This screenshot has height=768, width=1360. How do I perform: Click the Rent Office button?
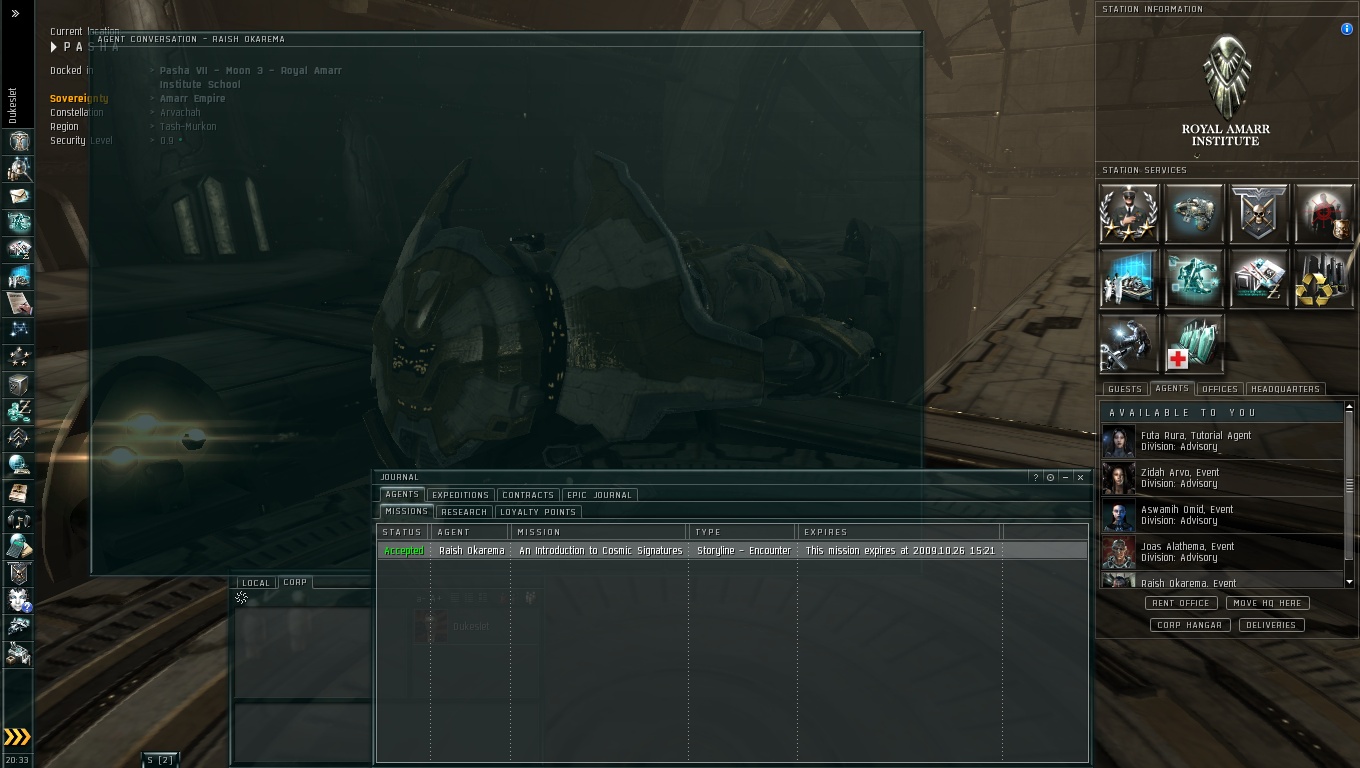(1181, 603)
